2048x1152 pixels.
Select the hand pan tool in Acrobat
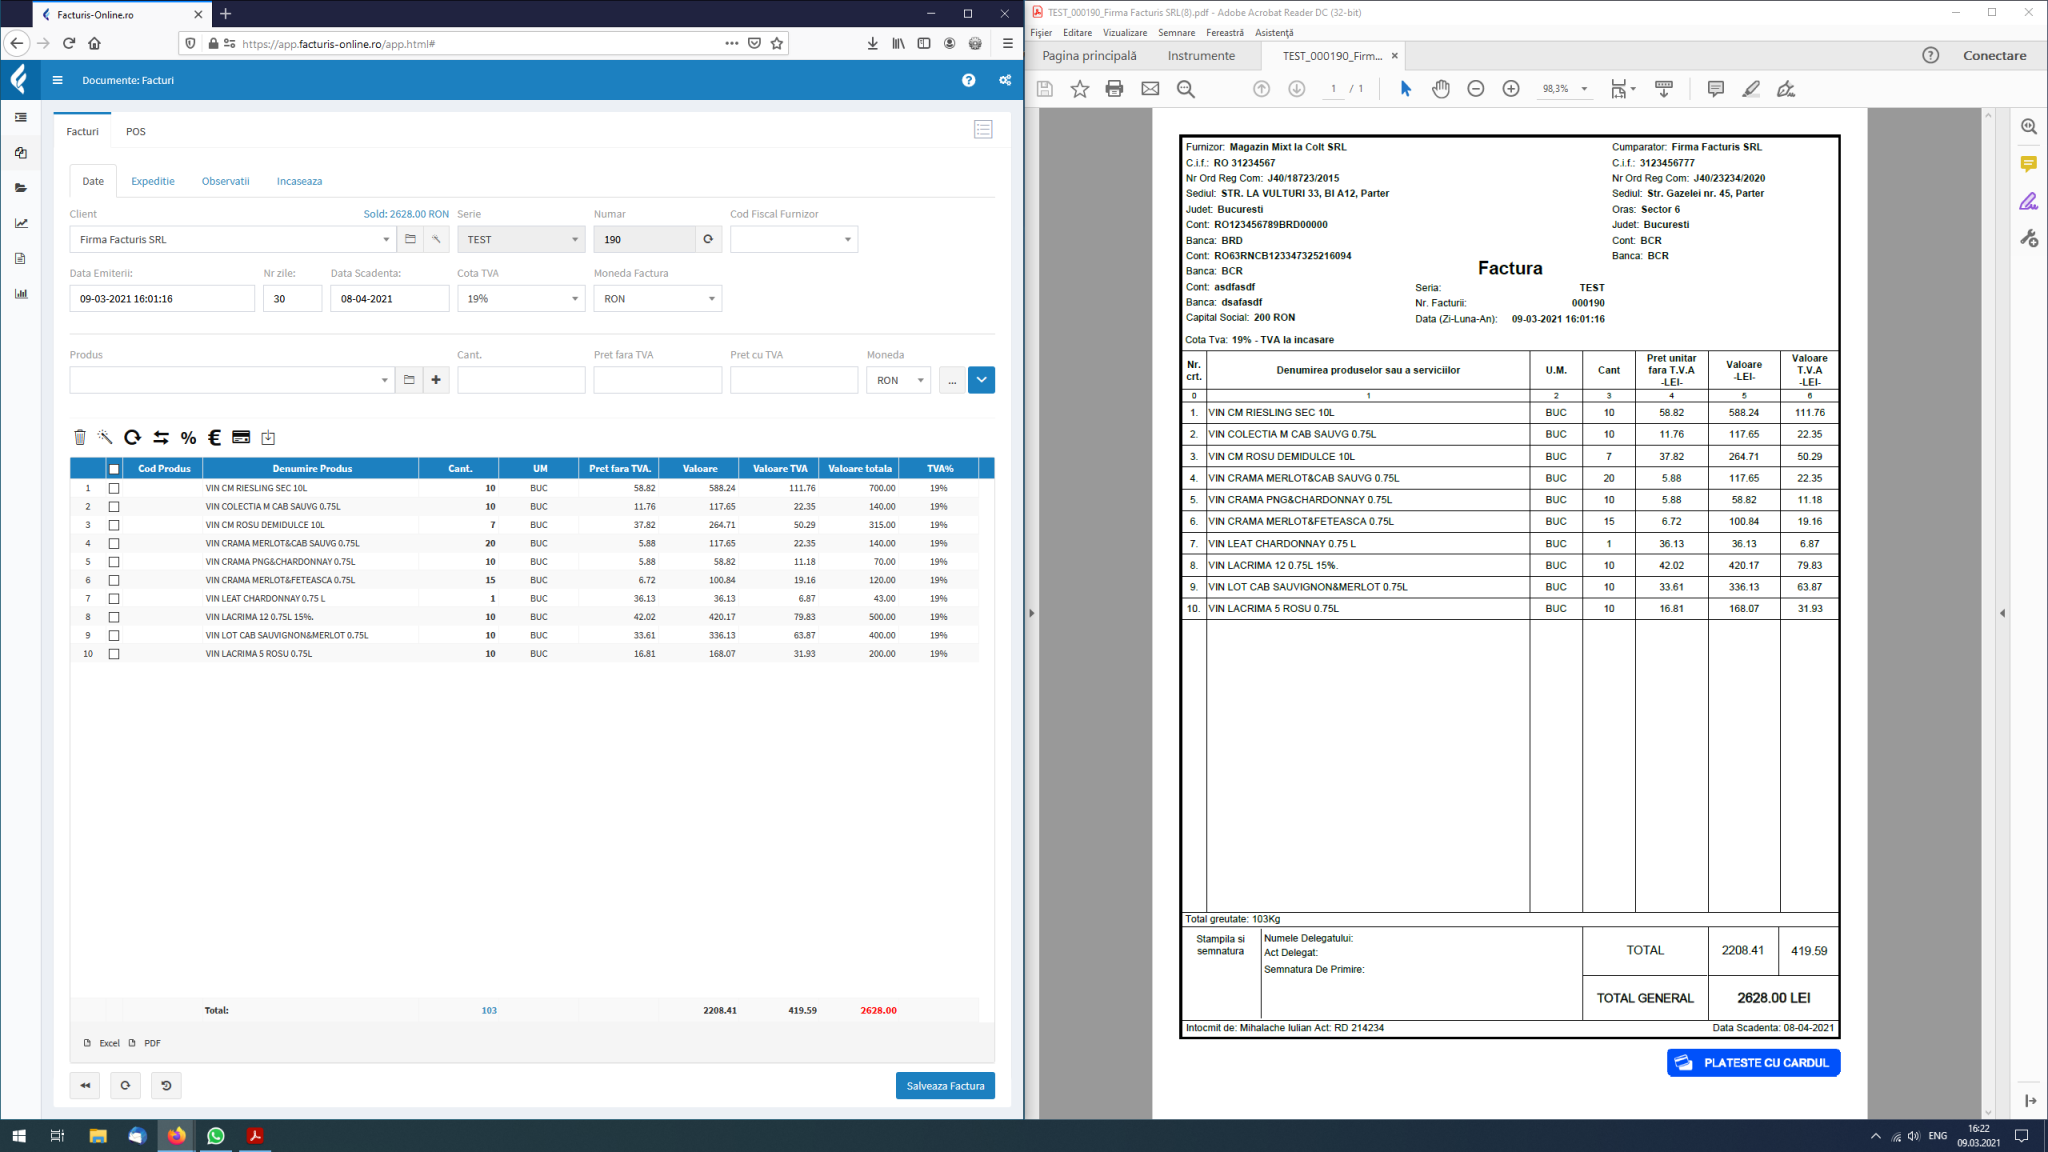(x=1440, y=89)
